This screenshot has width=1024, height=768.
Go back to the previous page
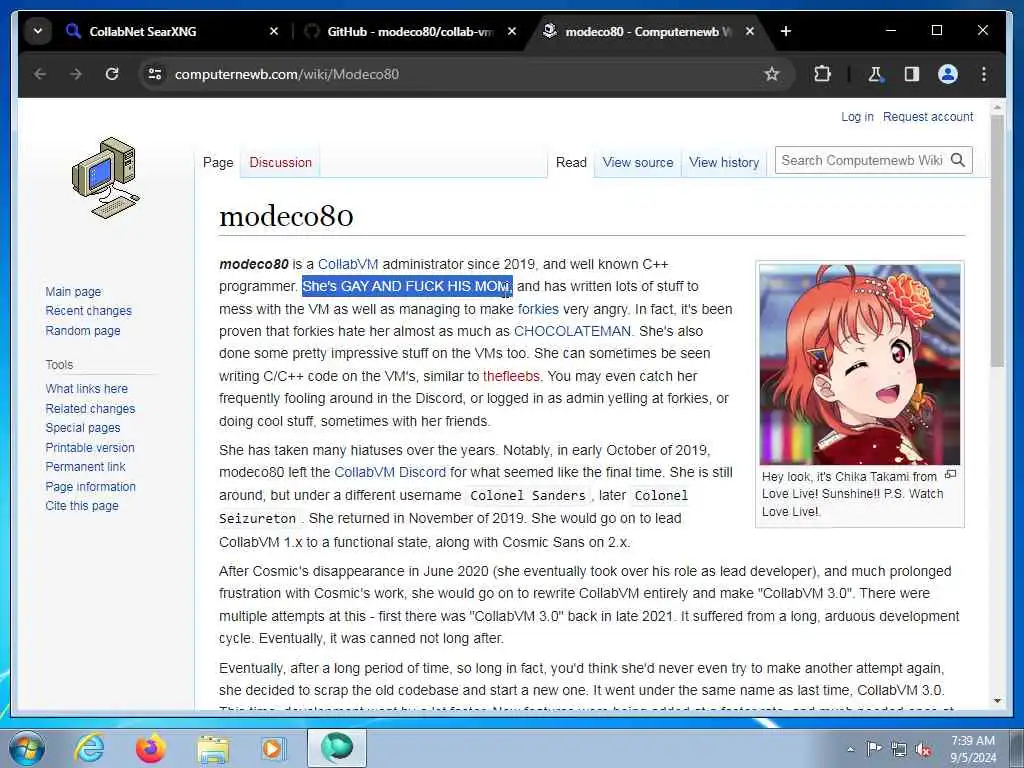pos(40,74)
